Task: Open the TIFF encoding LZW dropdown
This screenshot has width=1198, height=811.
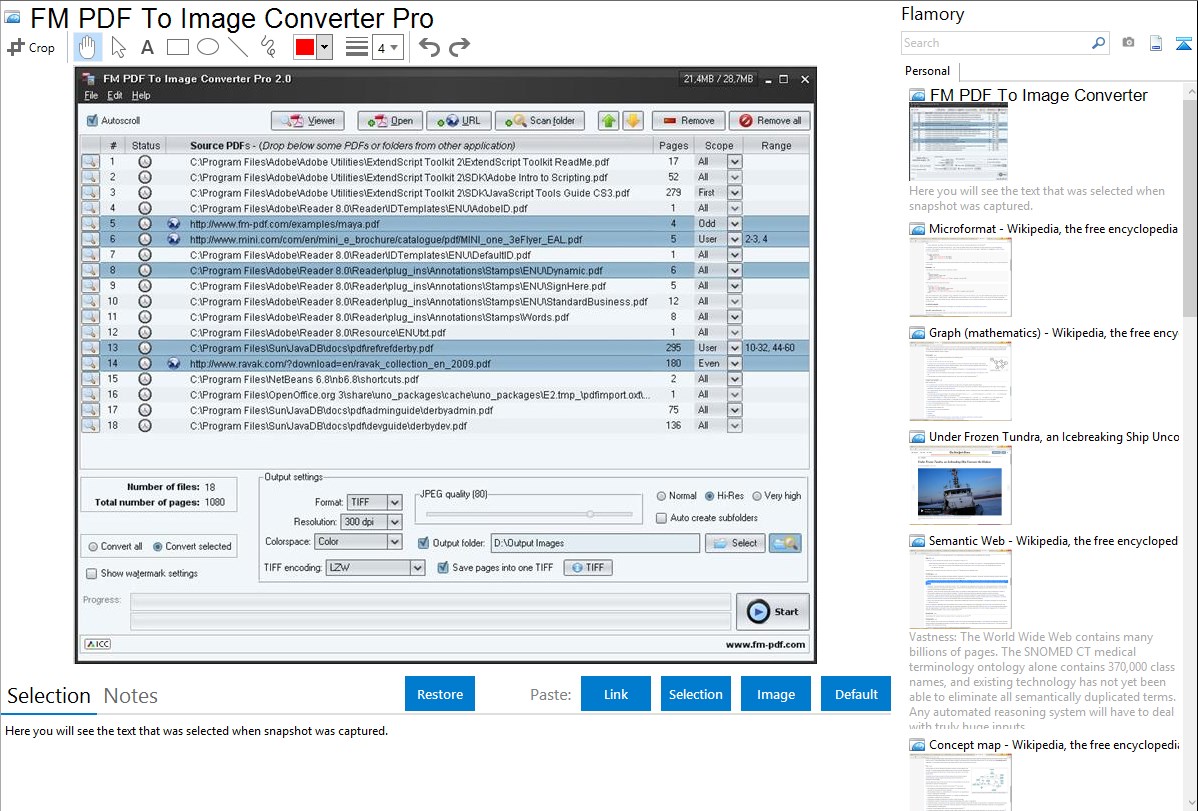Action: [x=417, y=568]
